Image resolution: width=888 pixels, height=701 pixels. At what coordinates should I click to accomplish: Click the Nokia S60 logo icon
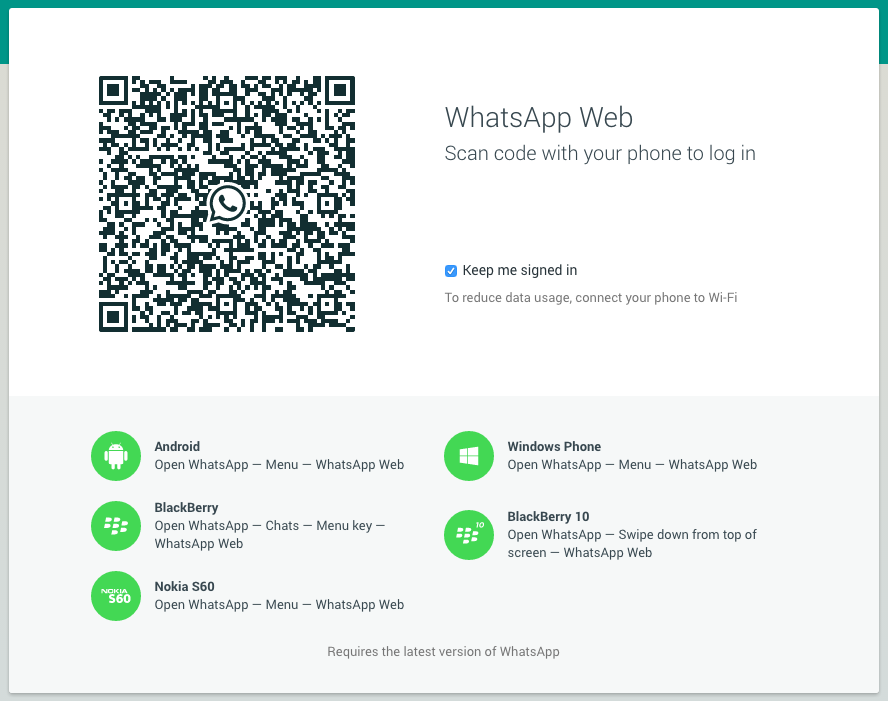(x=116, y=596)
